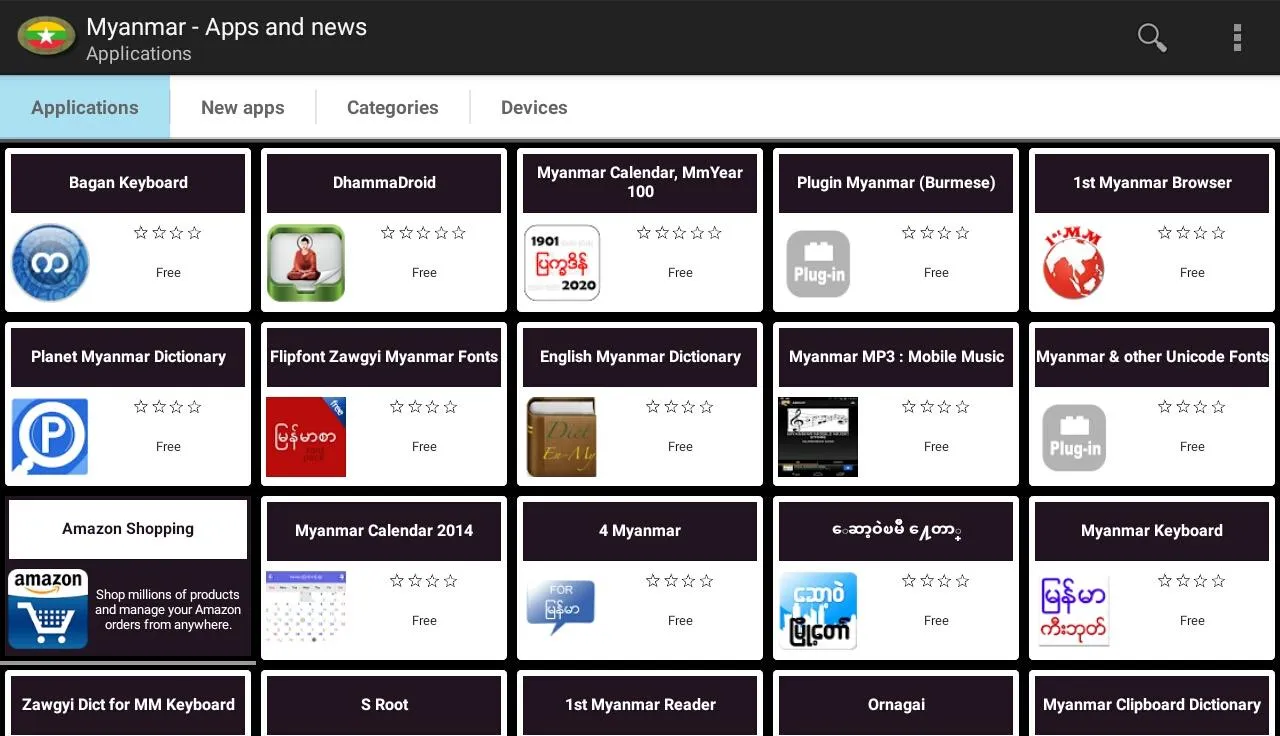
Task: Click the Flipfont Zawgyi Myanmar Fonts title
Action: 384,356
